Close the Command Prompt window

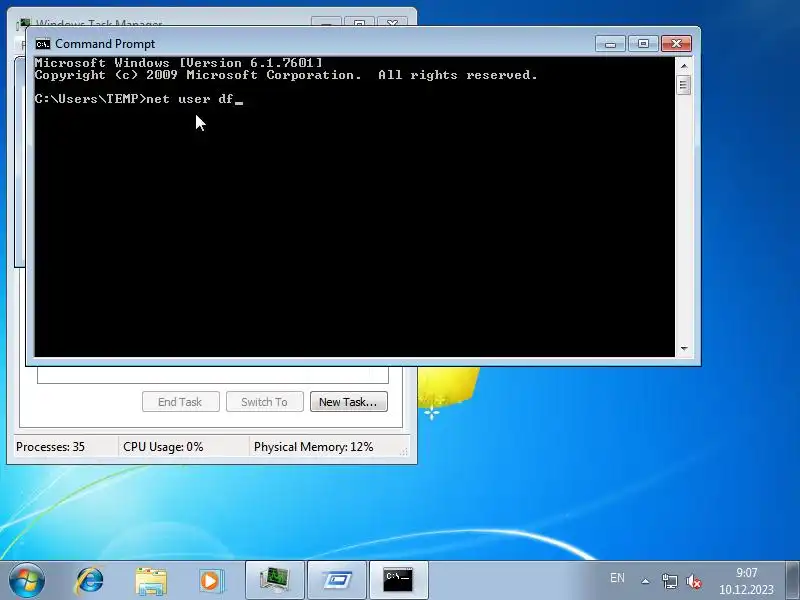[677, 44]
